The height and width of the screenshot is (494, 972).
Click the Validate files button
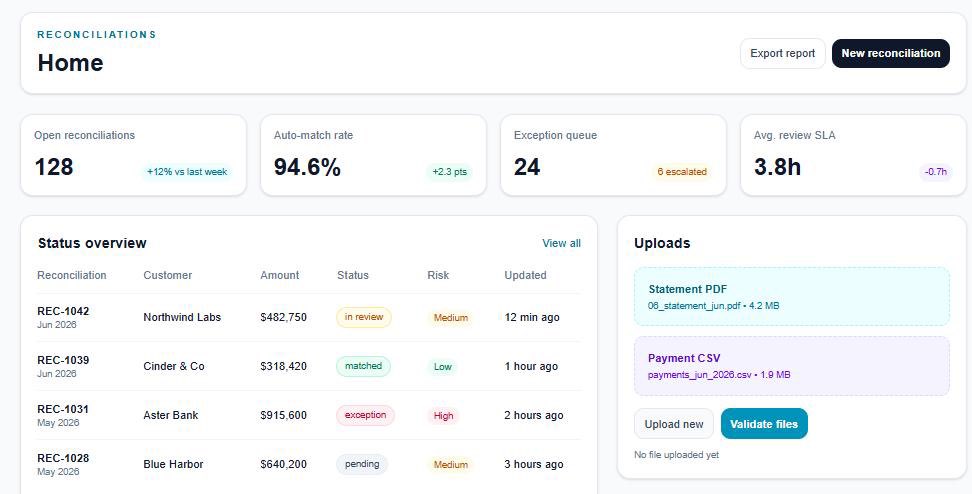764,424
